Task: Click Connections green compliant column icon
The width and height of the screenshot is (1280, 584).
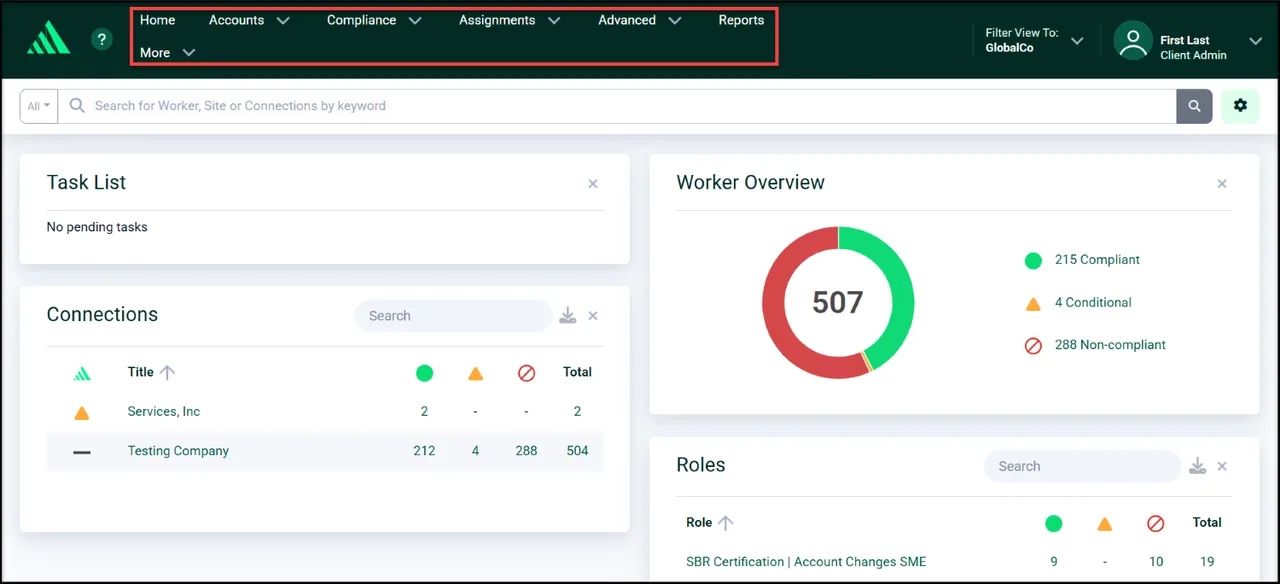Action: coord(424,373)
